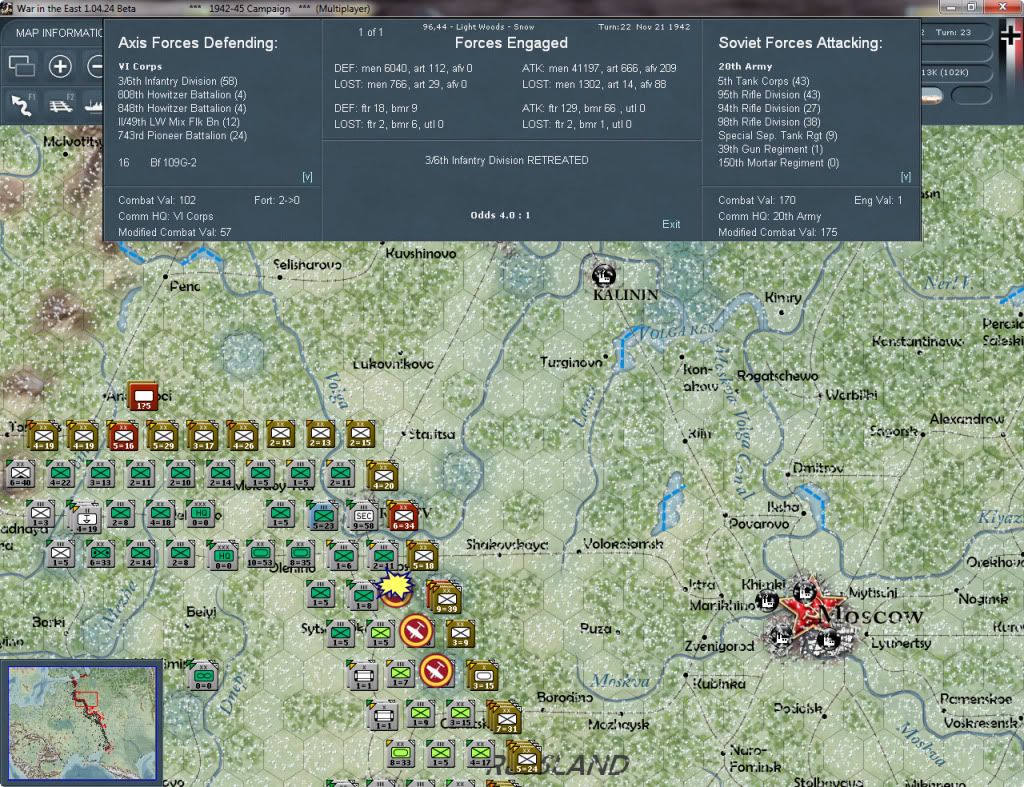Click the 743rd Pioneer Battalion (24) entry

tap(182, 135)
